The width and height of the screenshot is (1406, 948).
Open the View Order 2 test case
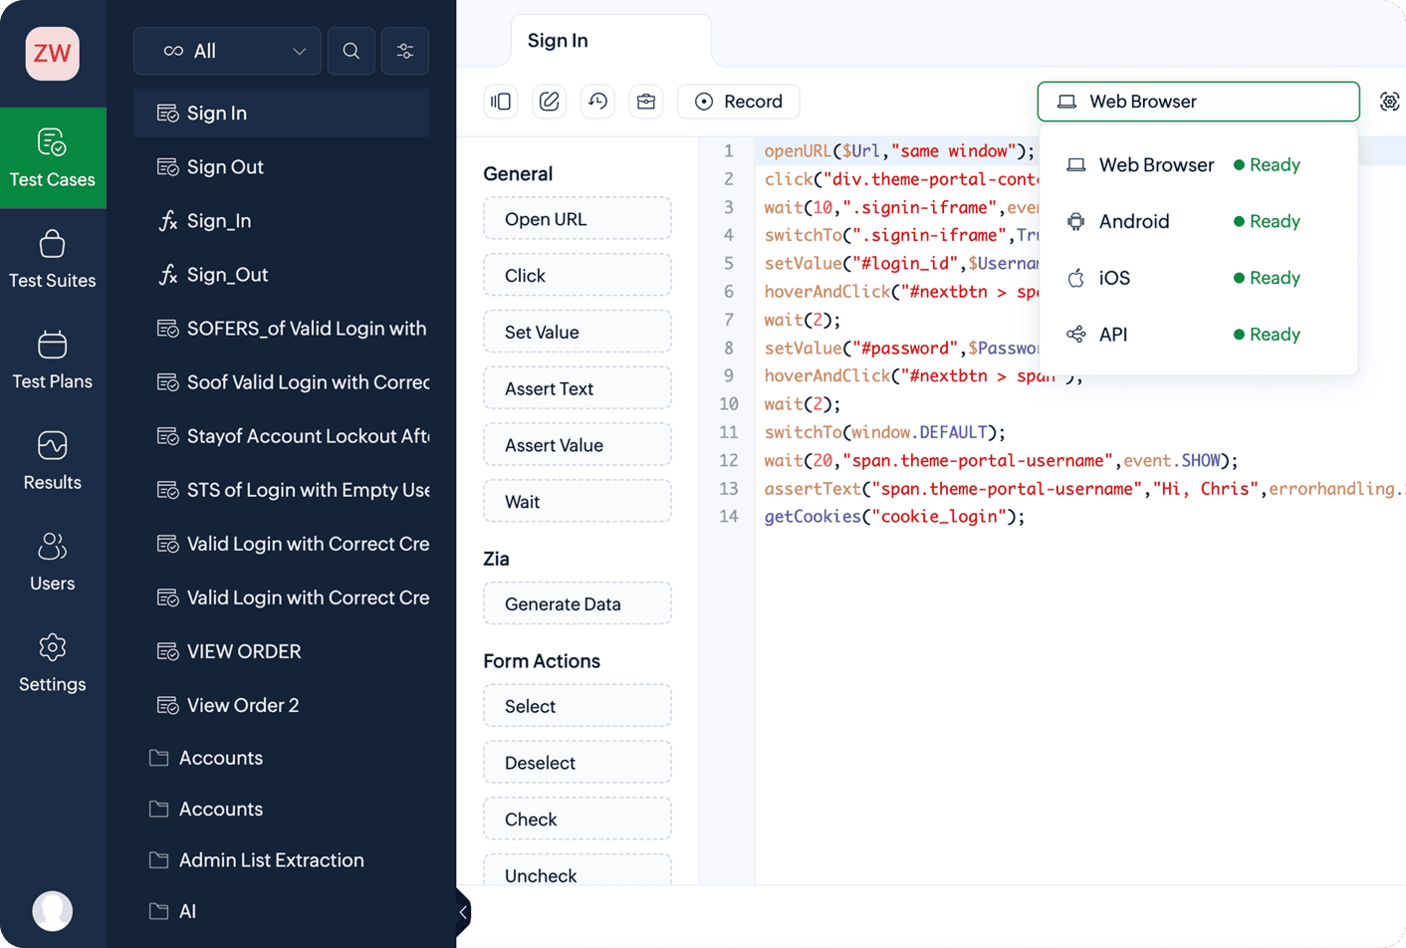(x=281, y=706)
